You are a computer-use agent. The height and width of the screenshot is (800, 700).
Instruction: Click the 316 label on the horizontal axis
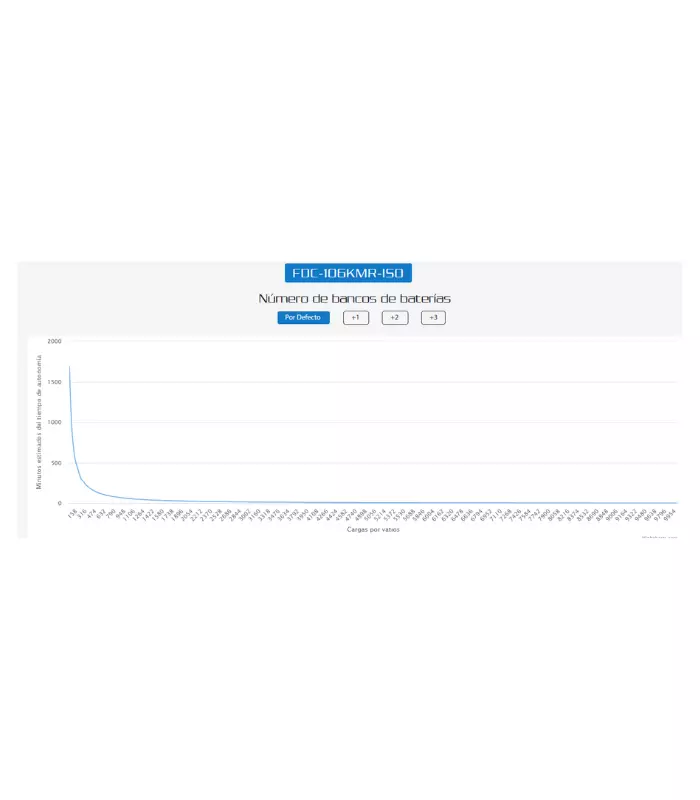[82, 513]
